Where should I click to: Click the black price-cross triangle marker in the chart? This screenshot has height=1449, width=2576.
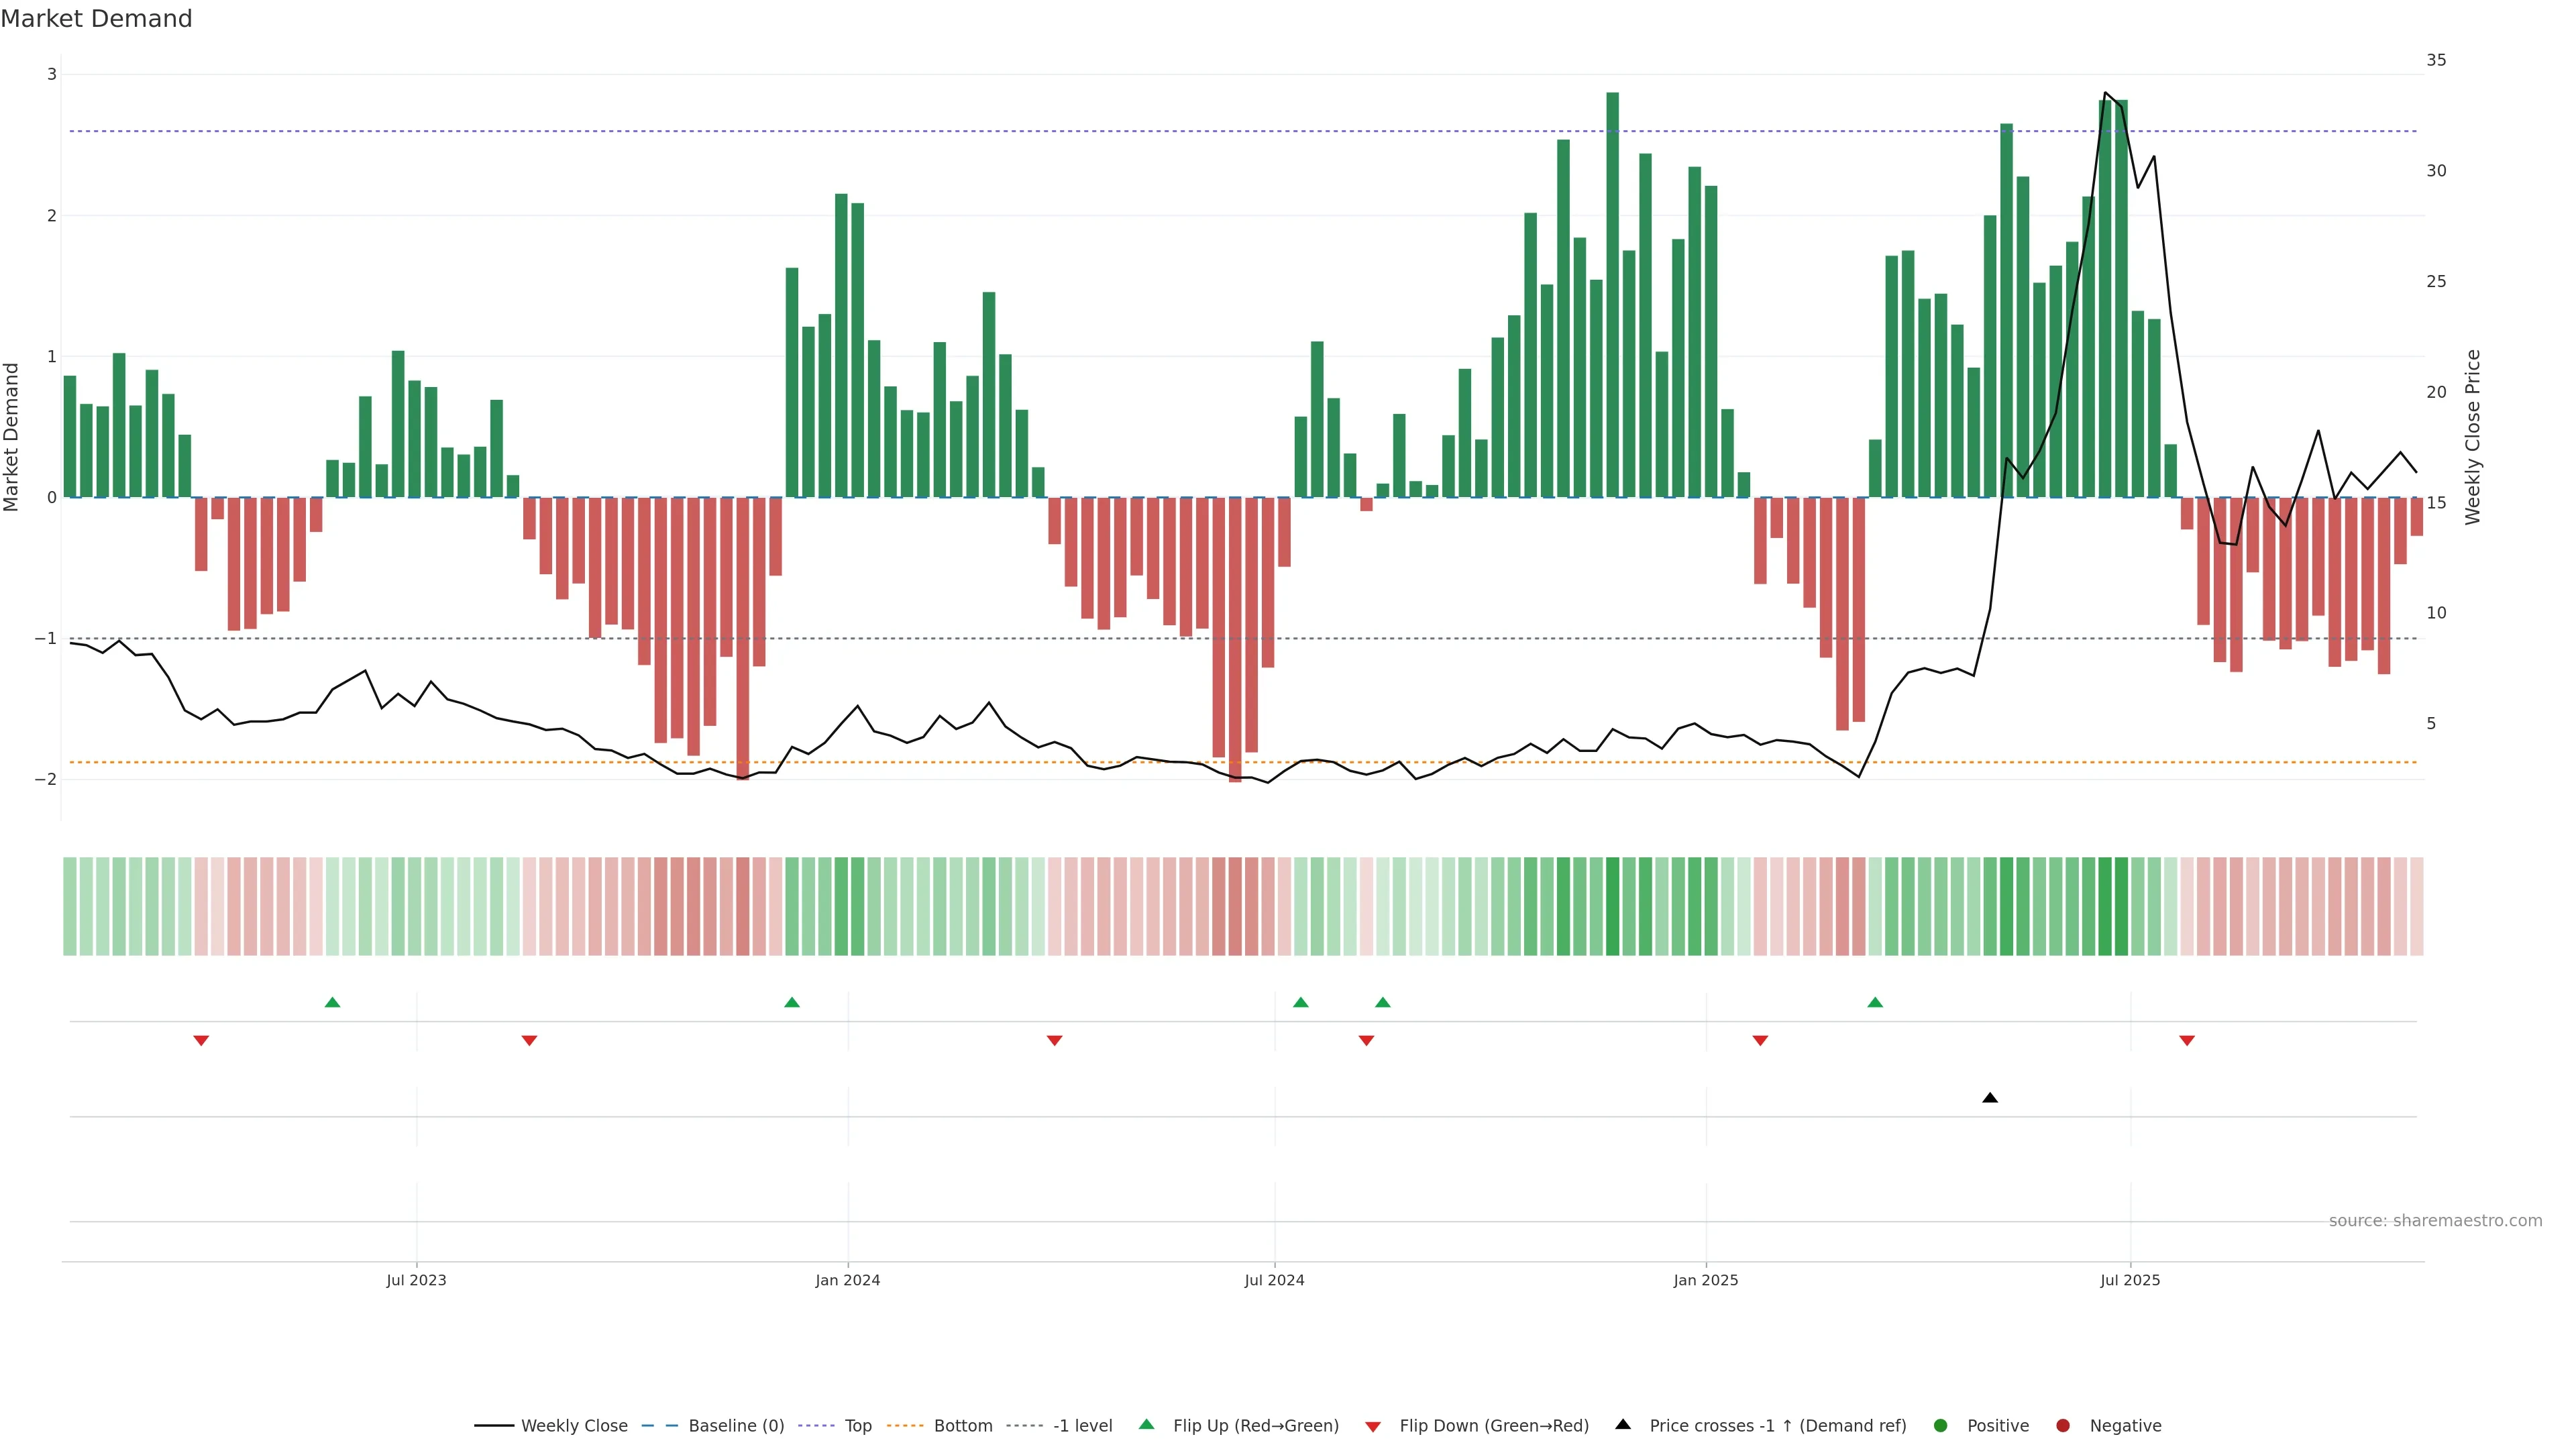(x=1990, y=1098)
